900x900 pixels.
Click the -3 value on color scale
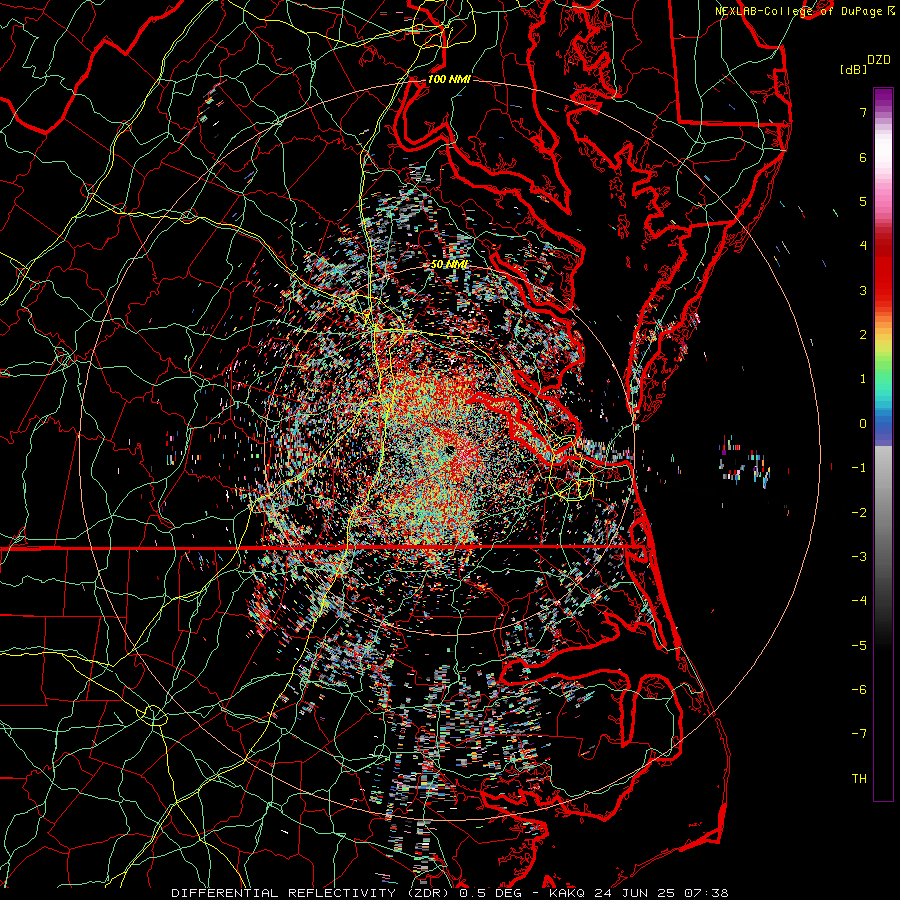[x=859, y=557]
